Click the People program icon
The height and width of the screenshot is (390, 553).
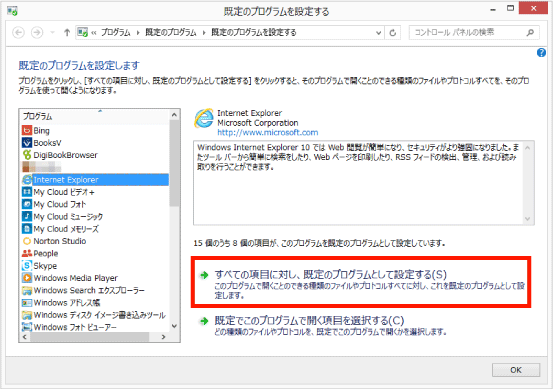pyautogui.click(x=27, y=253)
